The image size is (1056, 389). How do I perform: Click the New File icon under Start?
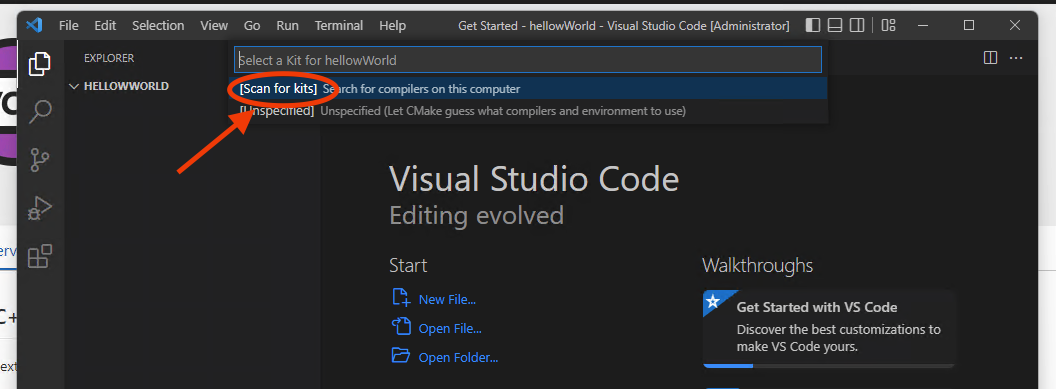tap(401, 298)
